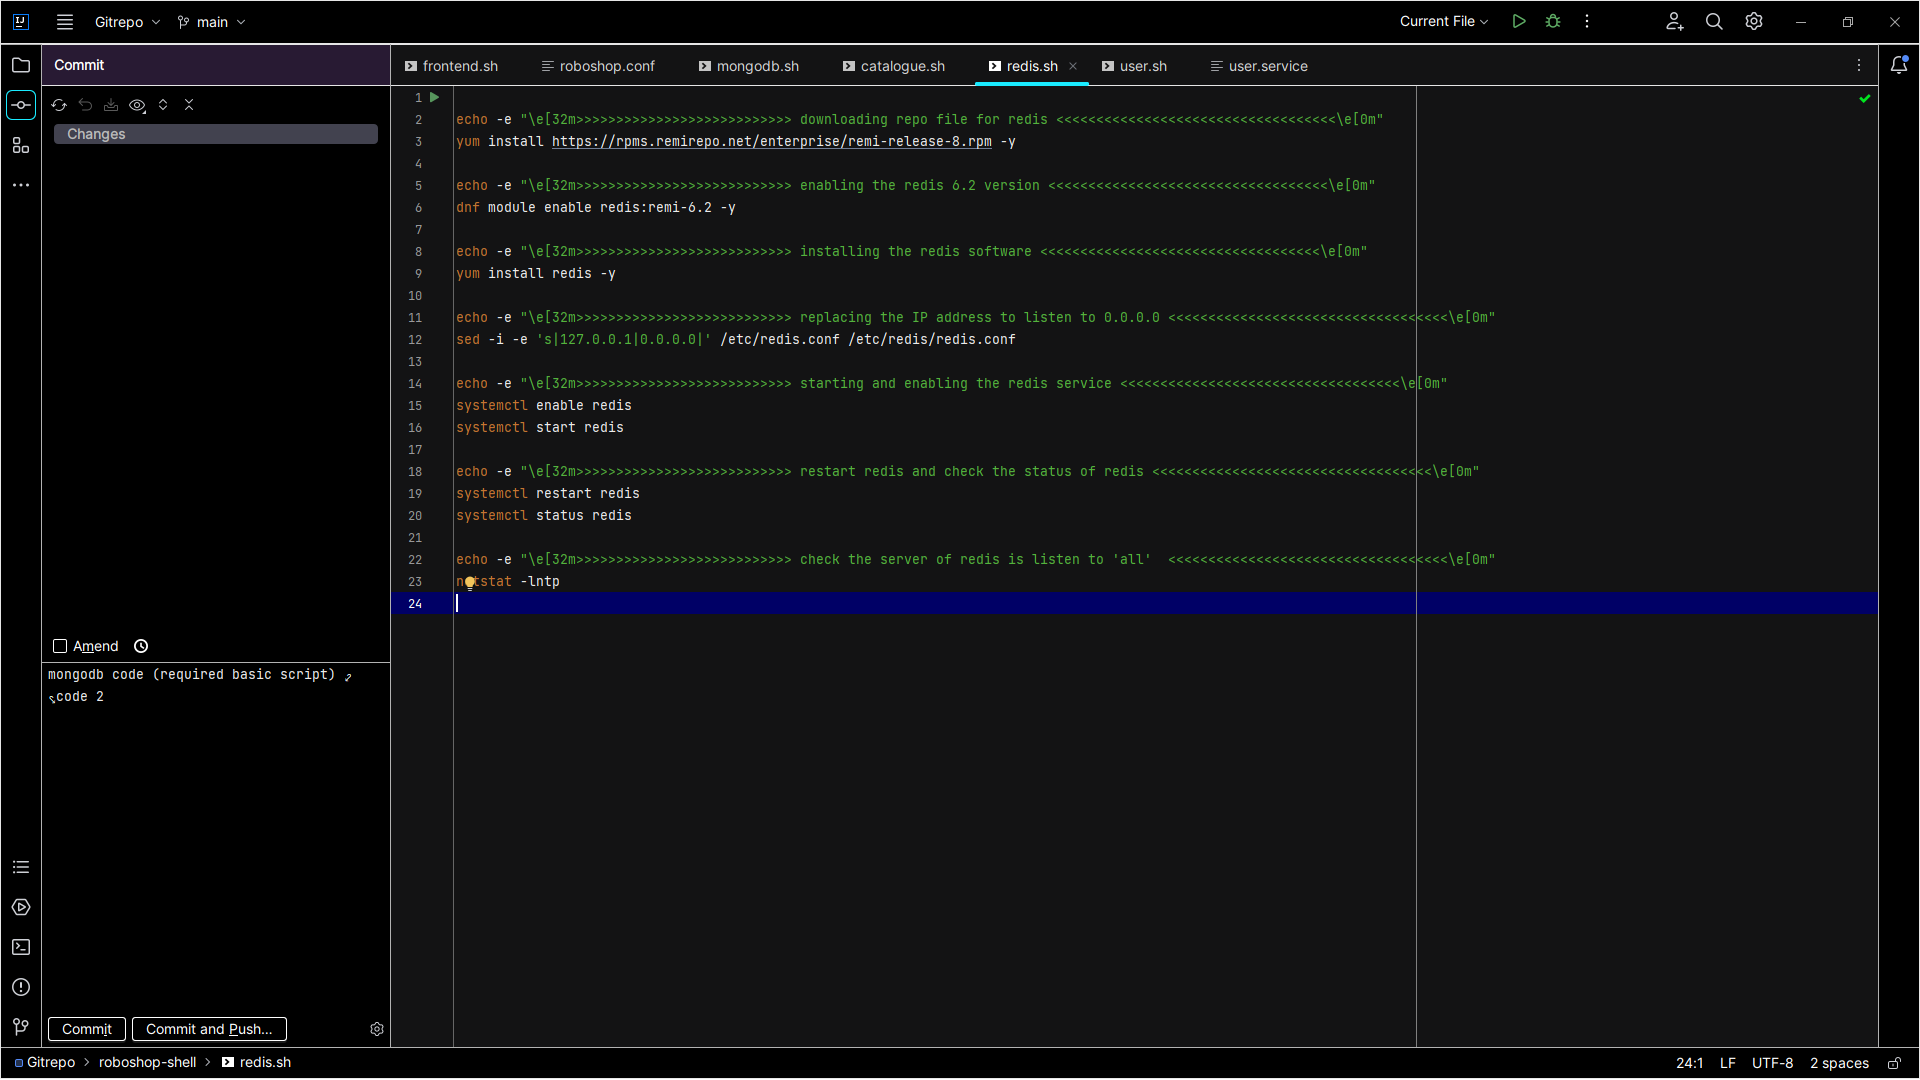1920x1080 pixels.
Task: Open the Terminal tool window
Action: pyautogui.click(x=20, y=947)
